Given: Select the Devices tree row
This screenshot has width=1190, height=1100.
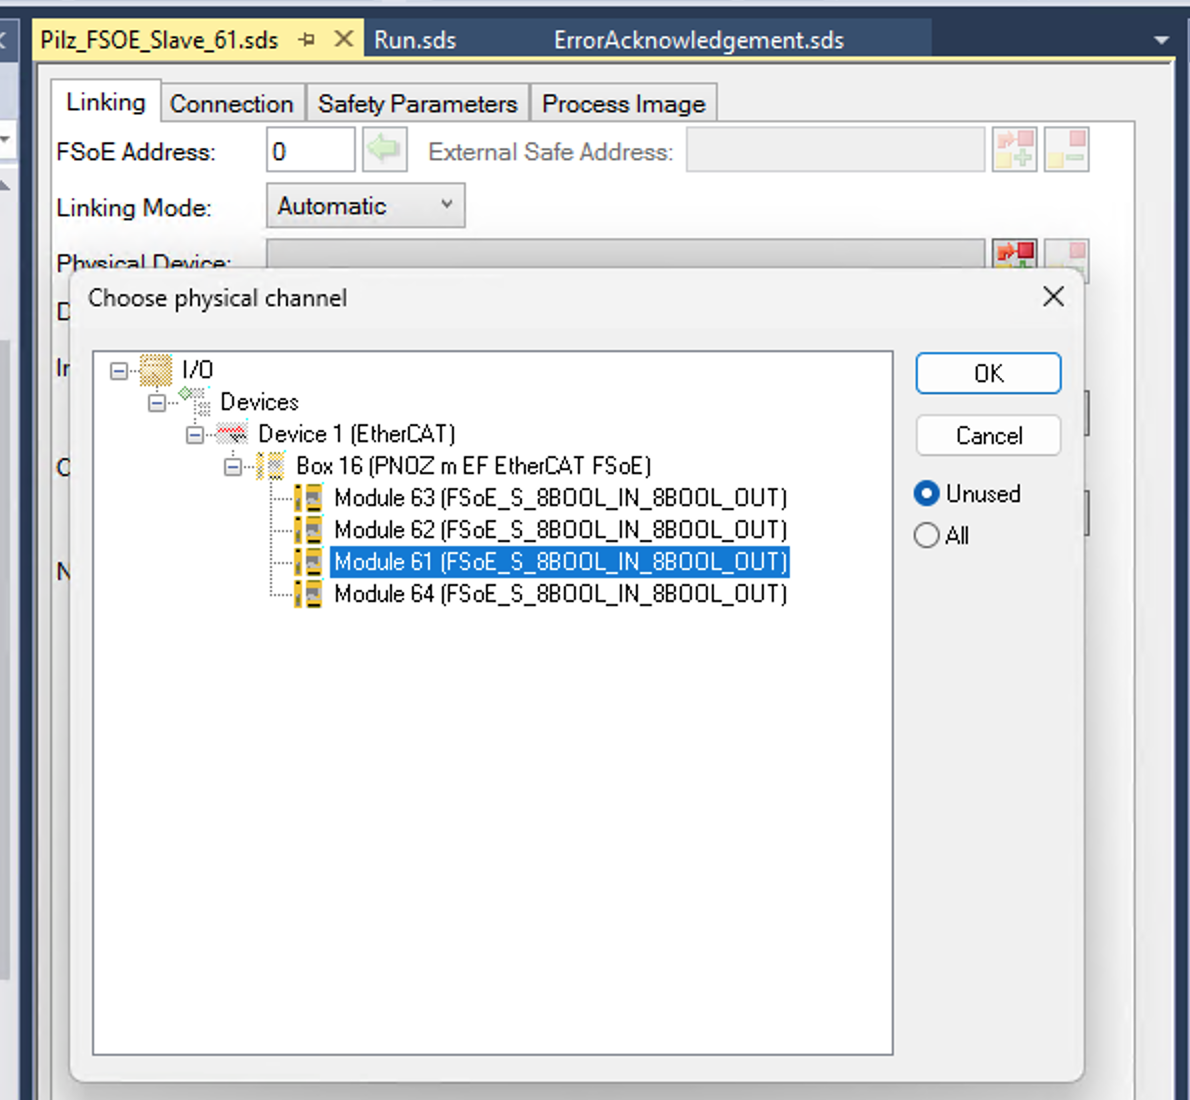Looking at the screenshot, I should point(260,402).
